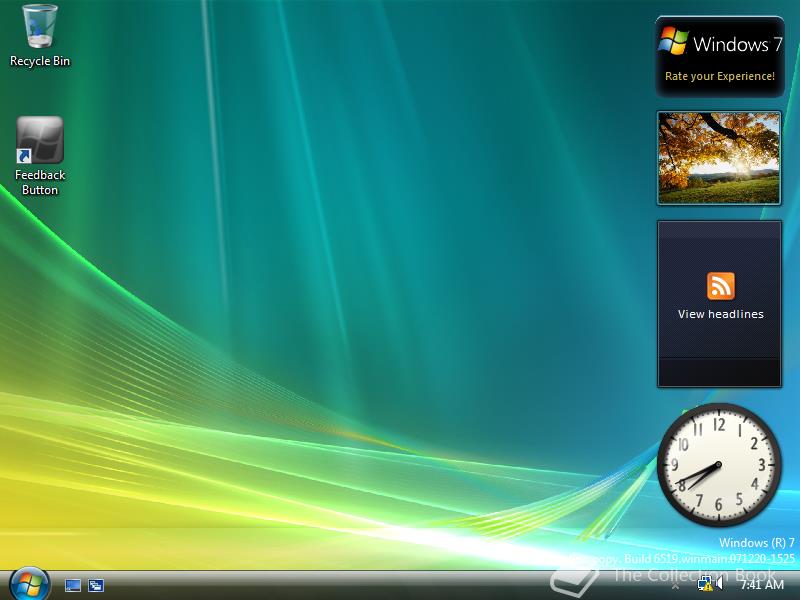
Task: Click Rate your Experience! link
Action: point(719,76)
